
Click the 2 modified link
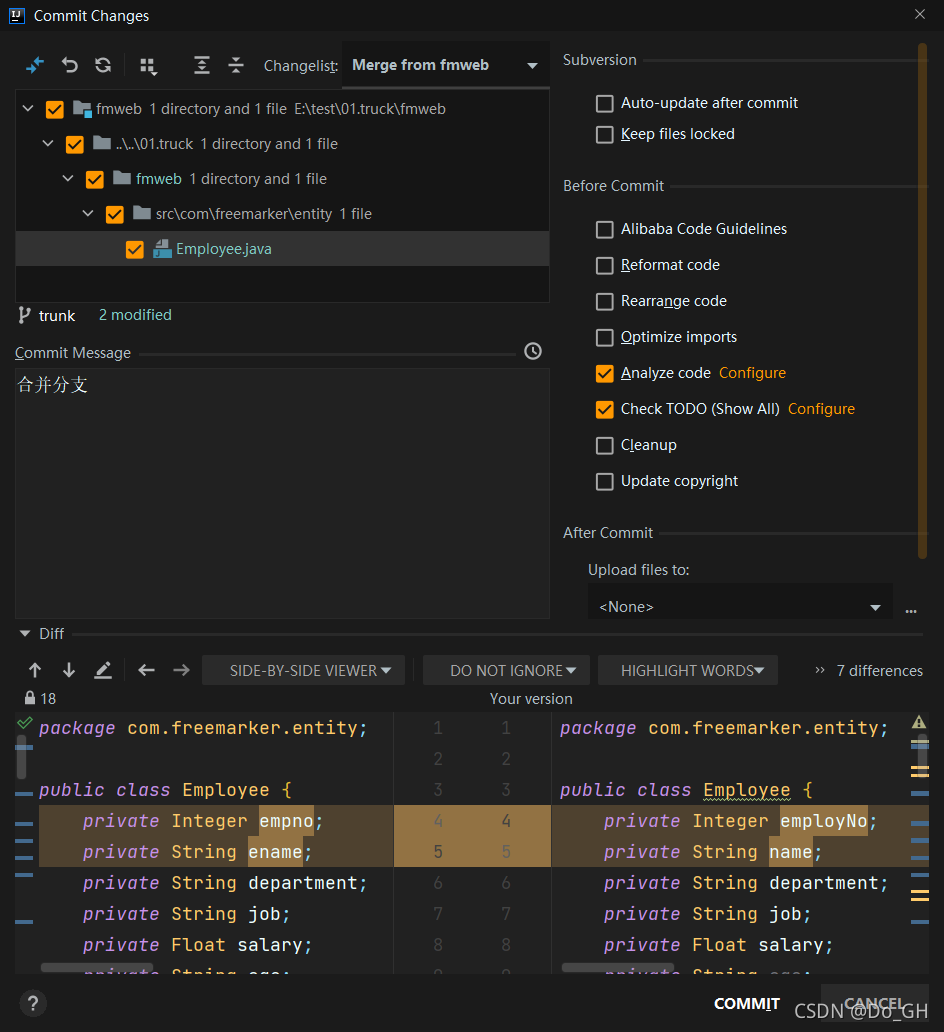click(135, 315)
